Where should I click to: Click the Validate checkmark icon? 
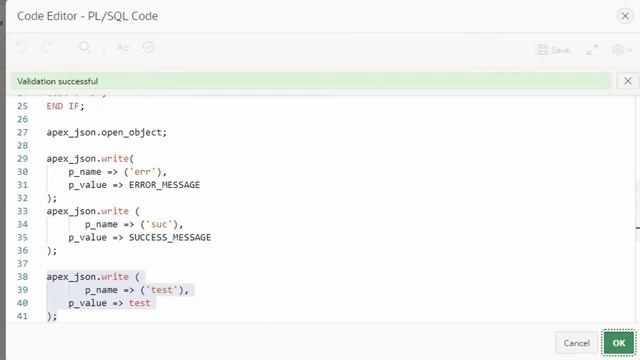click(149, 47)
